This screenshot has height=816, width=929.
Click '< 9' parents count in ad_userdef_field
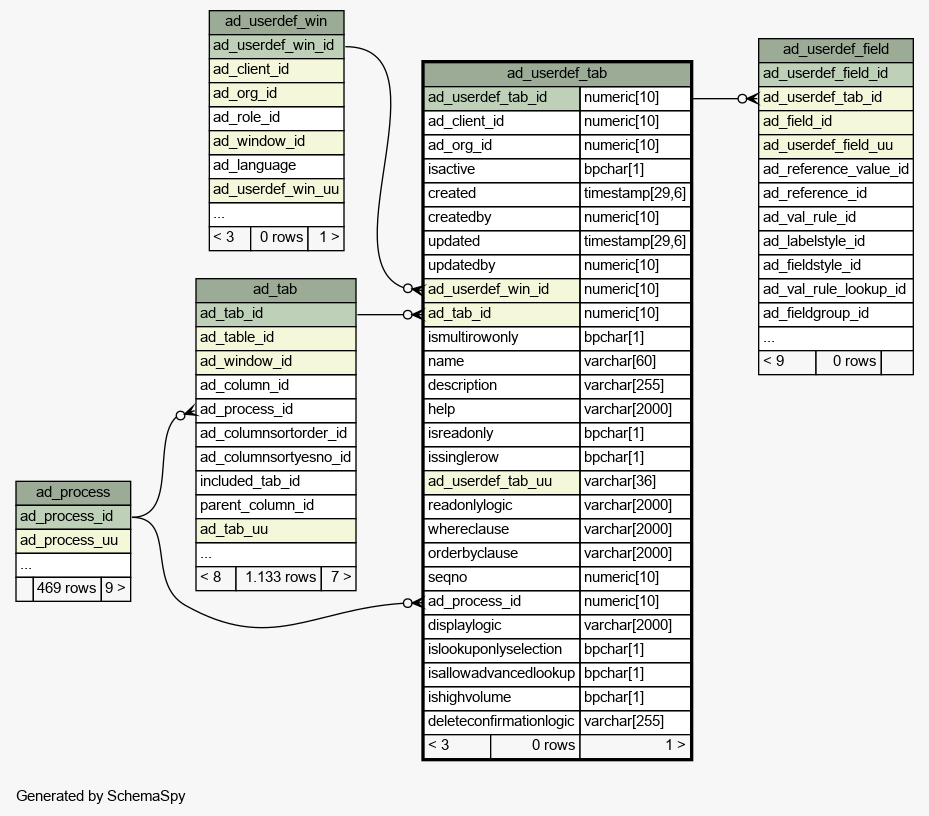pyautogui.click(x=786, y=361)
